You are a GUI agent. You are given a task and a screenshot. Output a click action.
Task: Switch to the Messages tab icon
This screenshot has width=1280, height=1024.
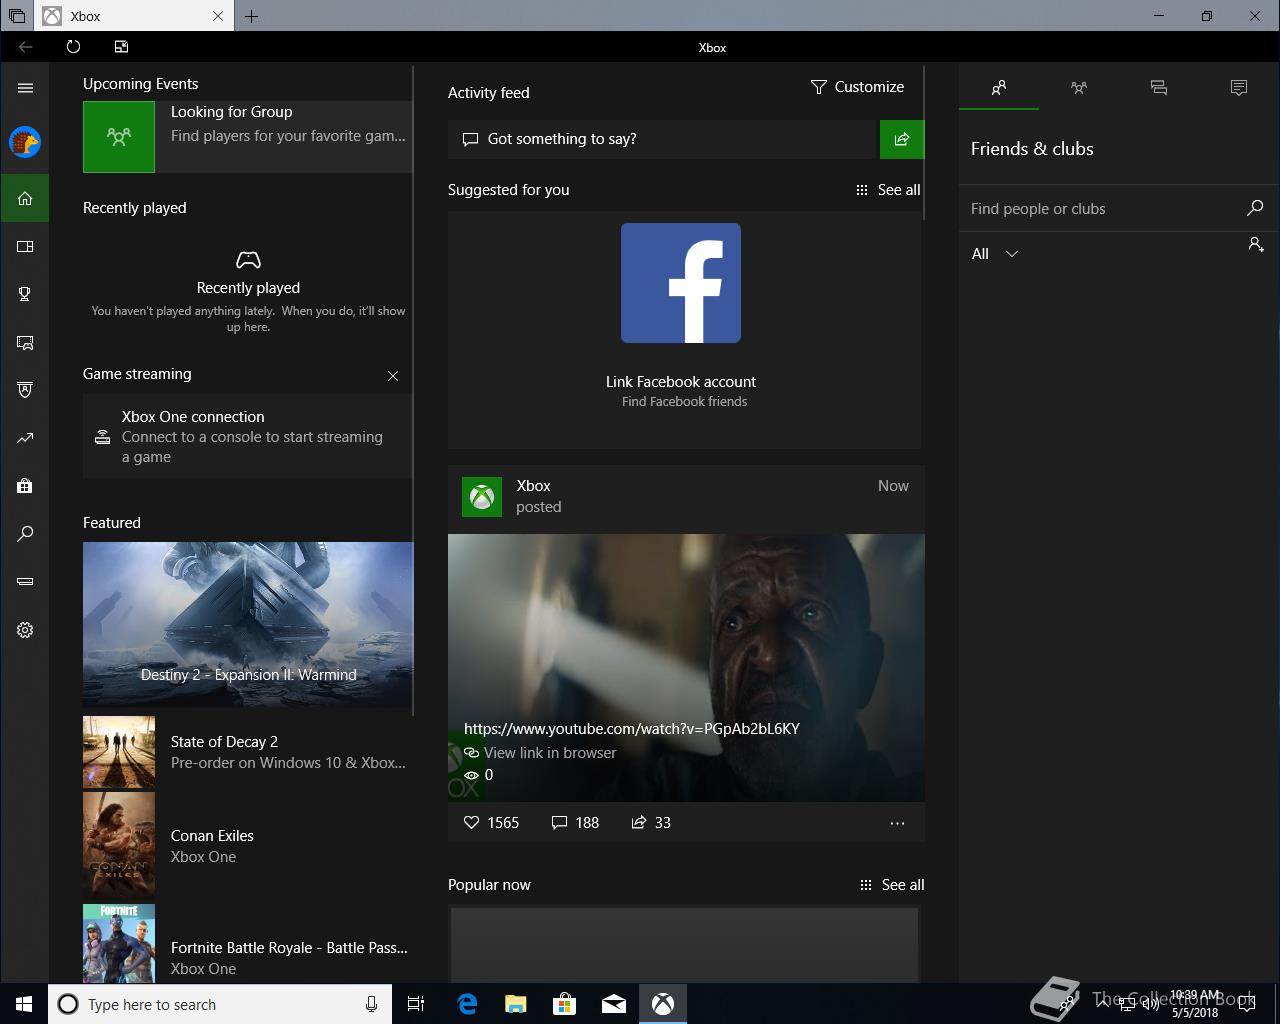(x=1159, y=88)
